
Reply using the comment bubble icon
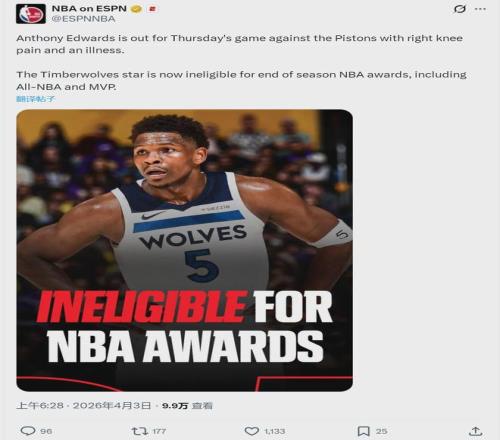[x=28, y=431]
